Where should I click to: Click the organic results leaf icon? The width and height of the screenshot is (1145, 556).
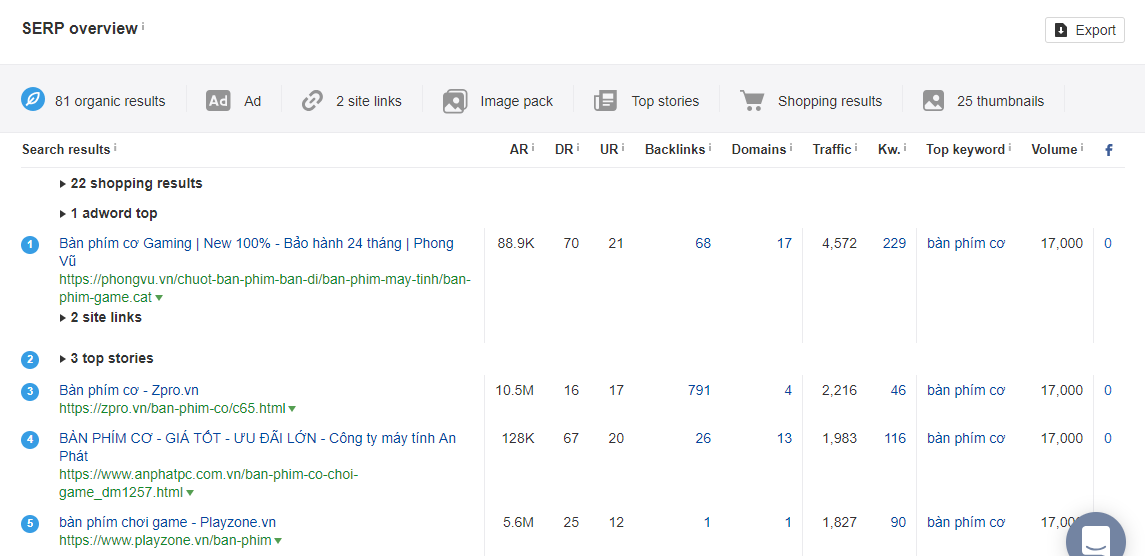click(x=33, y=100)
